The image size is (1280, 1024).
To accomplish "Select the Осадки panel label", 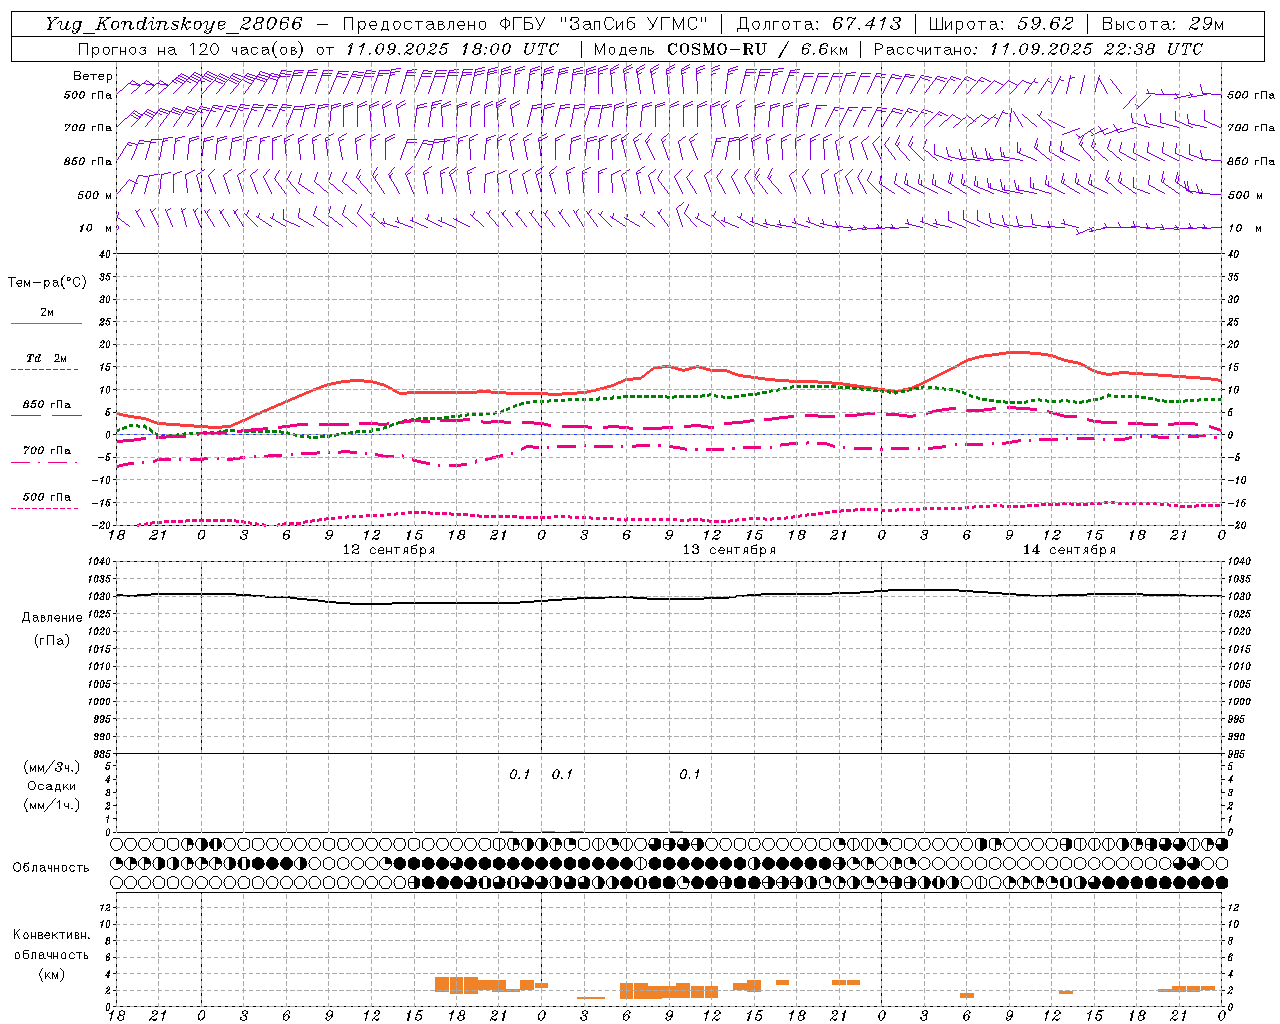I will (51, 786).
